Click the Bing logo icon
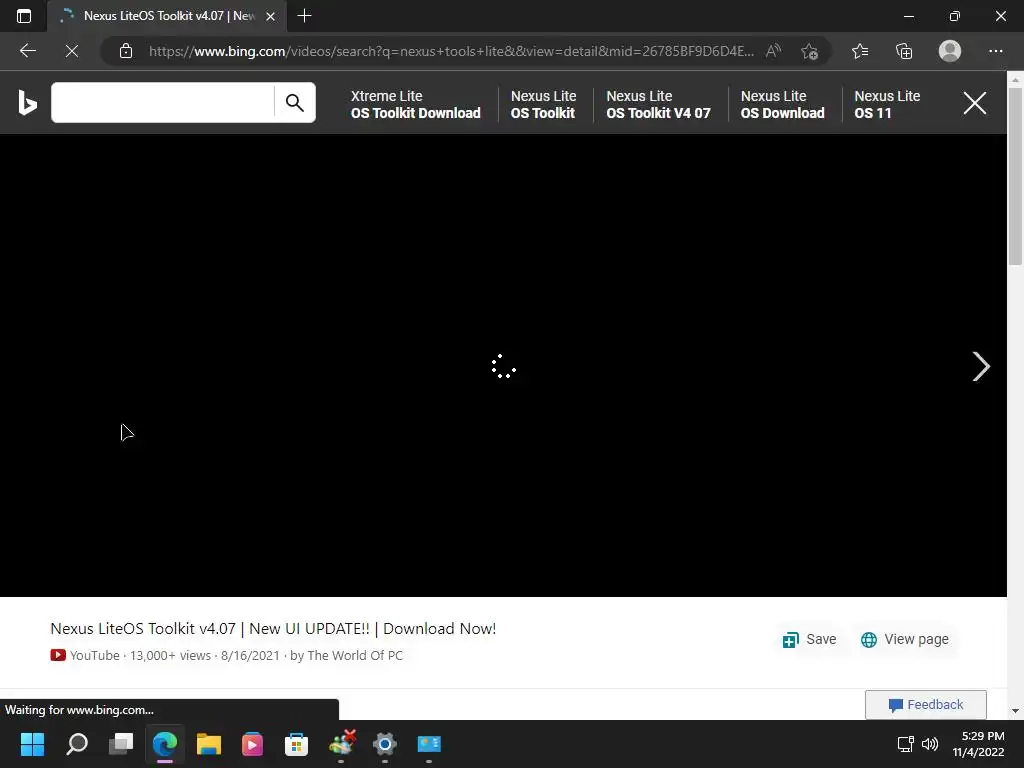Image resolution: width=1024 pixels, height=768 pixels. (x=27, y=103)
